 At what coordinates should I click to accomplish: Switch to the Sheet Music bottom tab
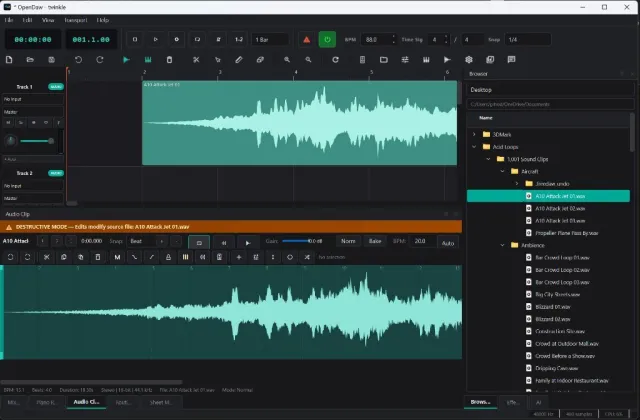[x=161, y=402]
